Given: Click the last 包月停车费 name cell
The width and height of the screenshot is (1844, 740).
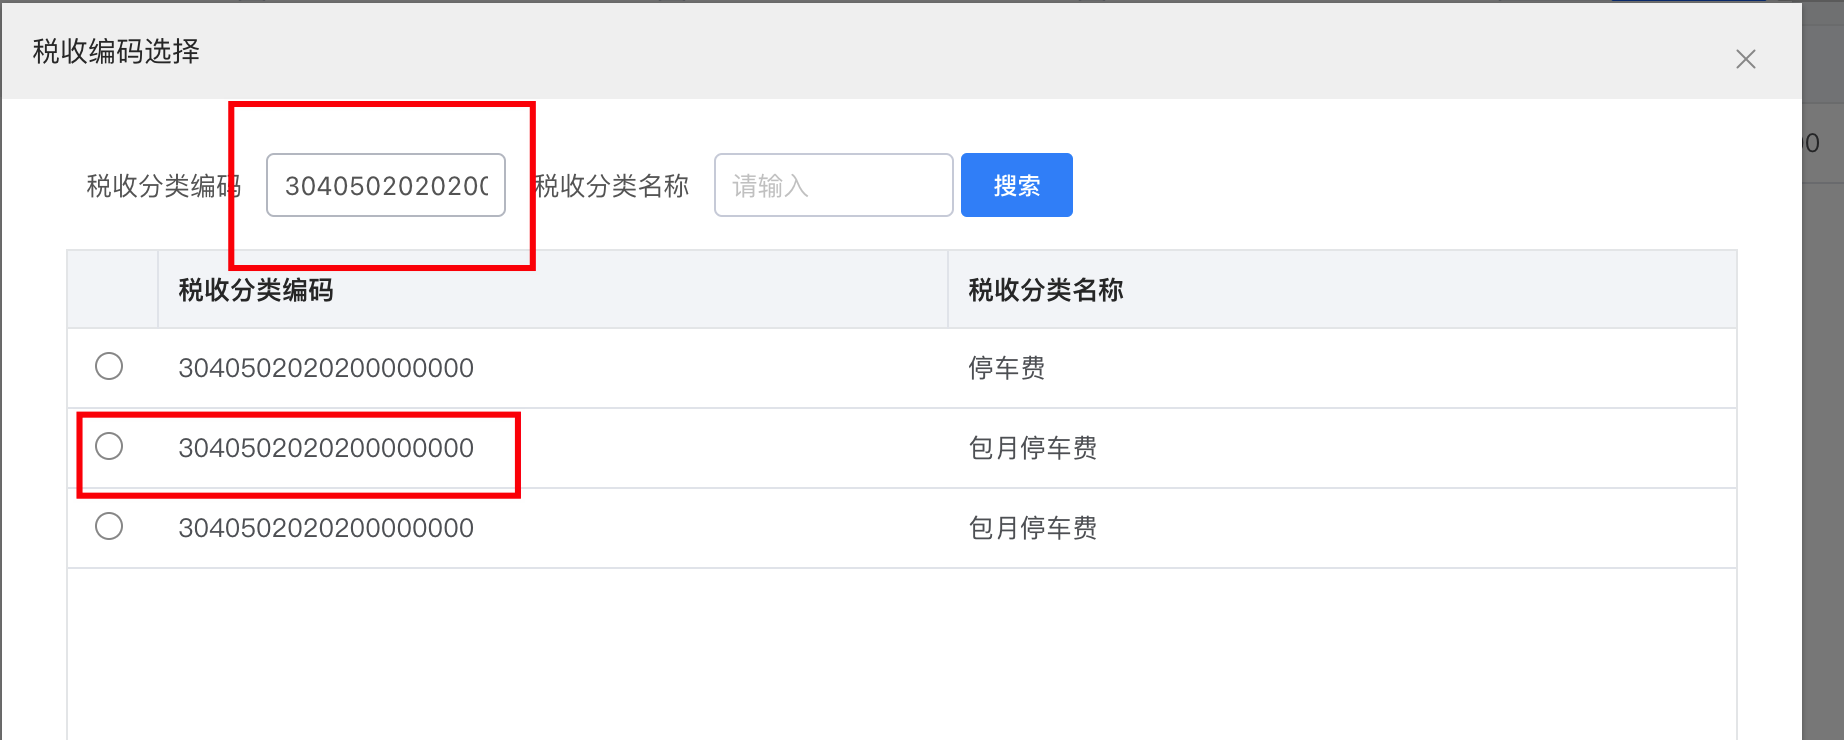Looking at the screenshot, I should [x=1033, y=528].
